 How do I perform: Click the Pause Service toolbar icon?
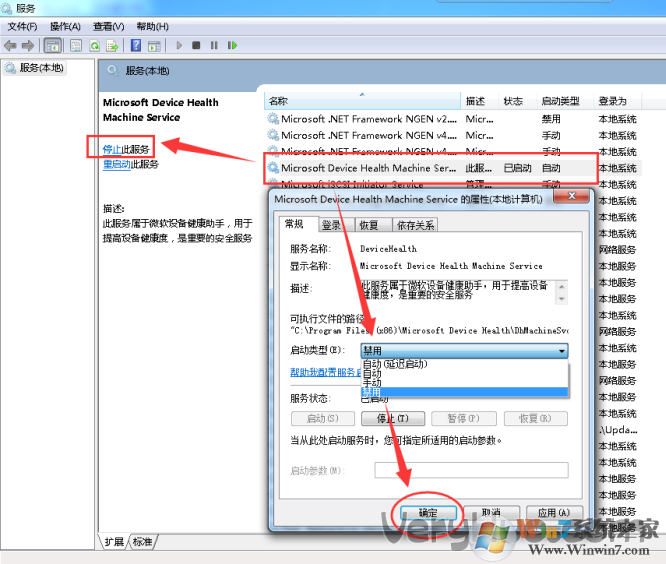coord(214,45)
